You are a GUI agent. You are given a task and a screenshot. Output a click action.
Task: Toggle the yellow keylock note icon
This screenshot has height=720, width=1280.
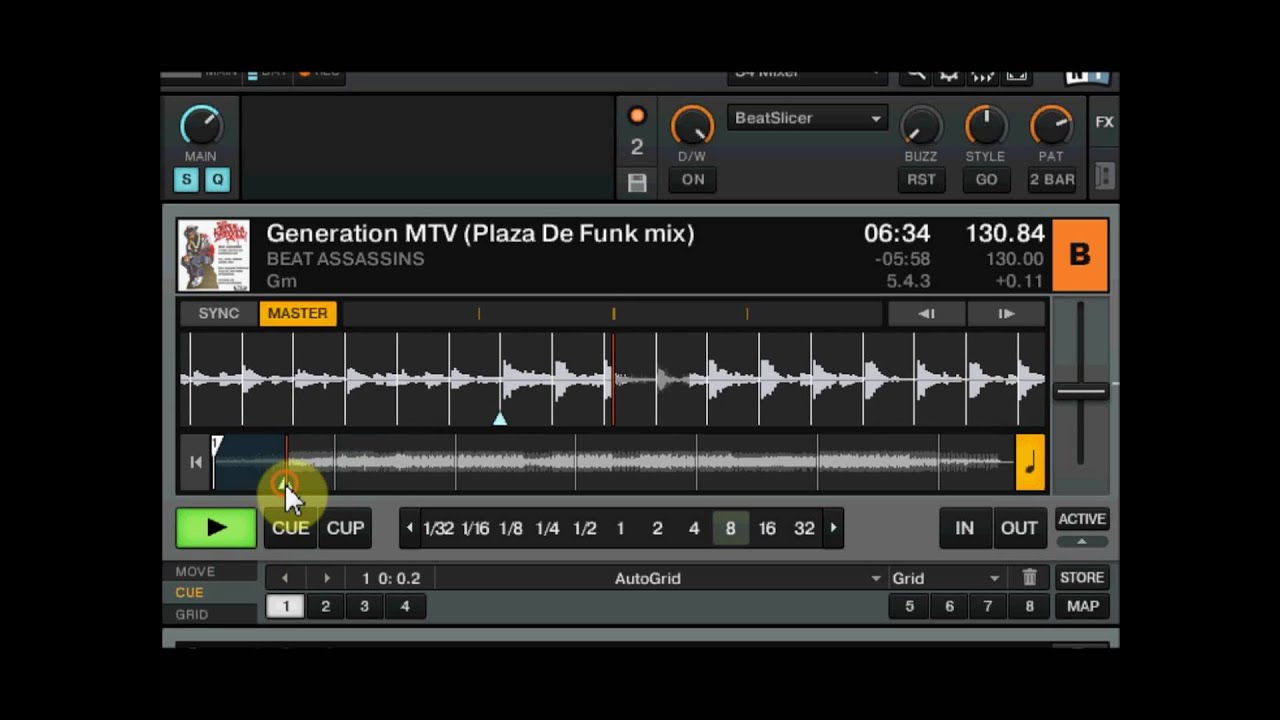click(1030, 462)
